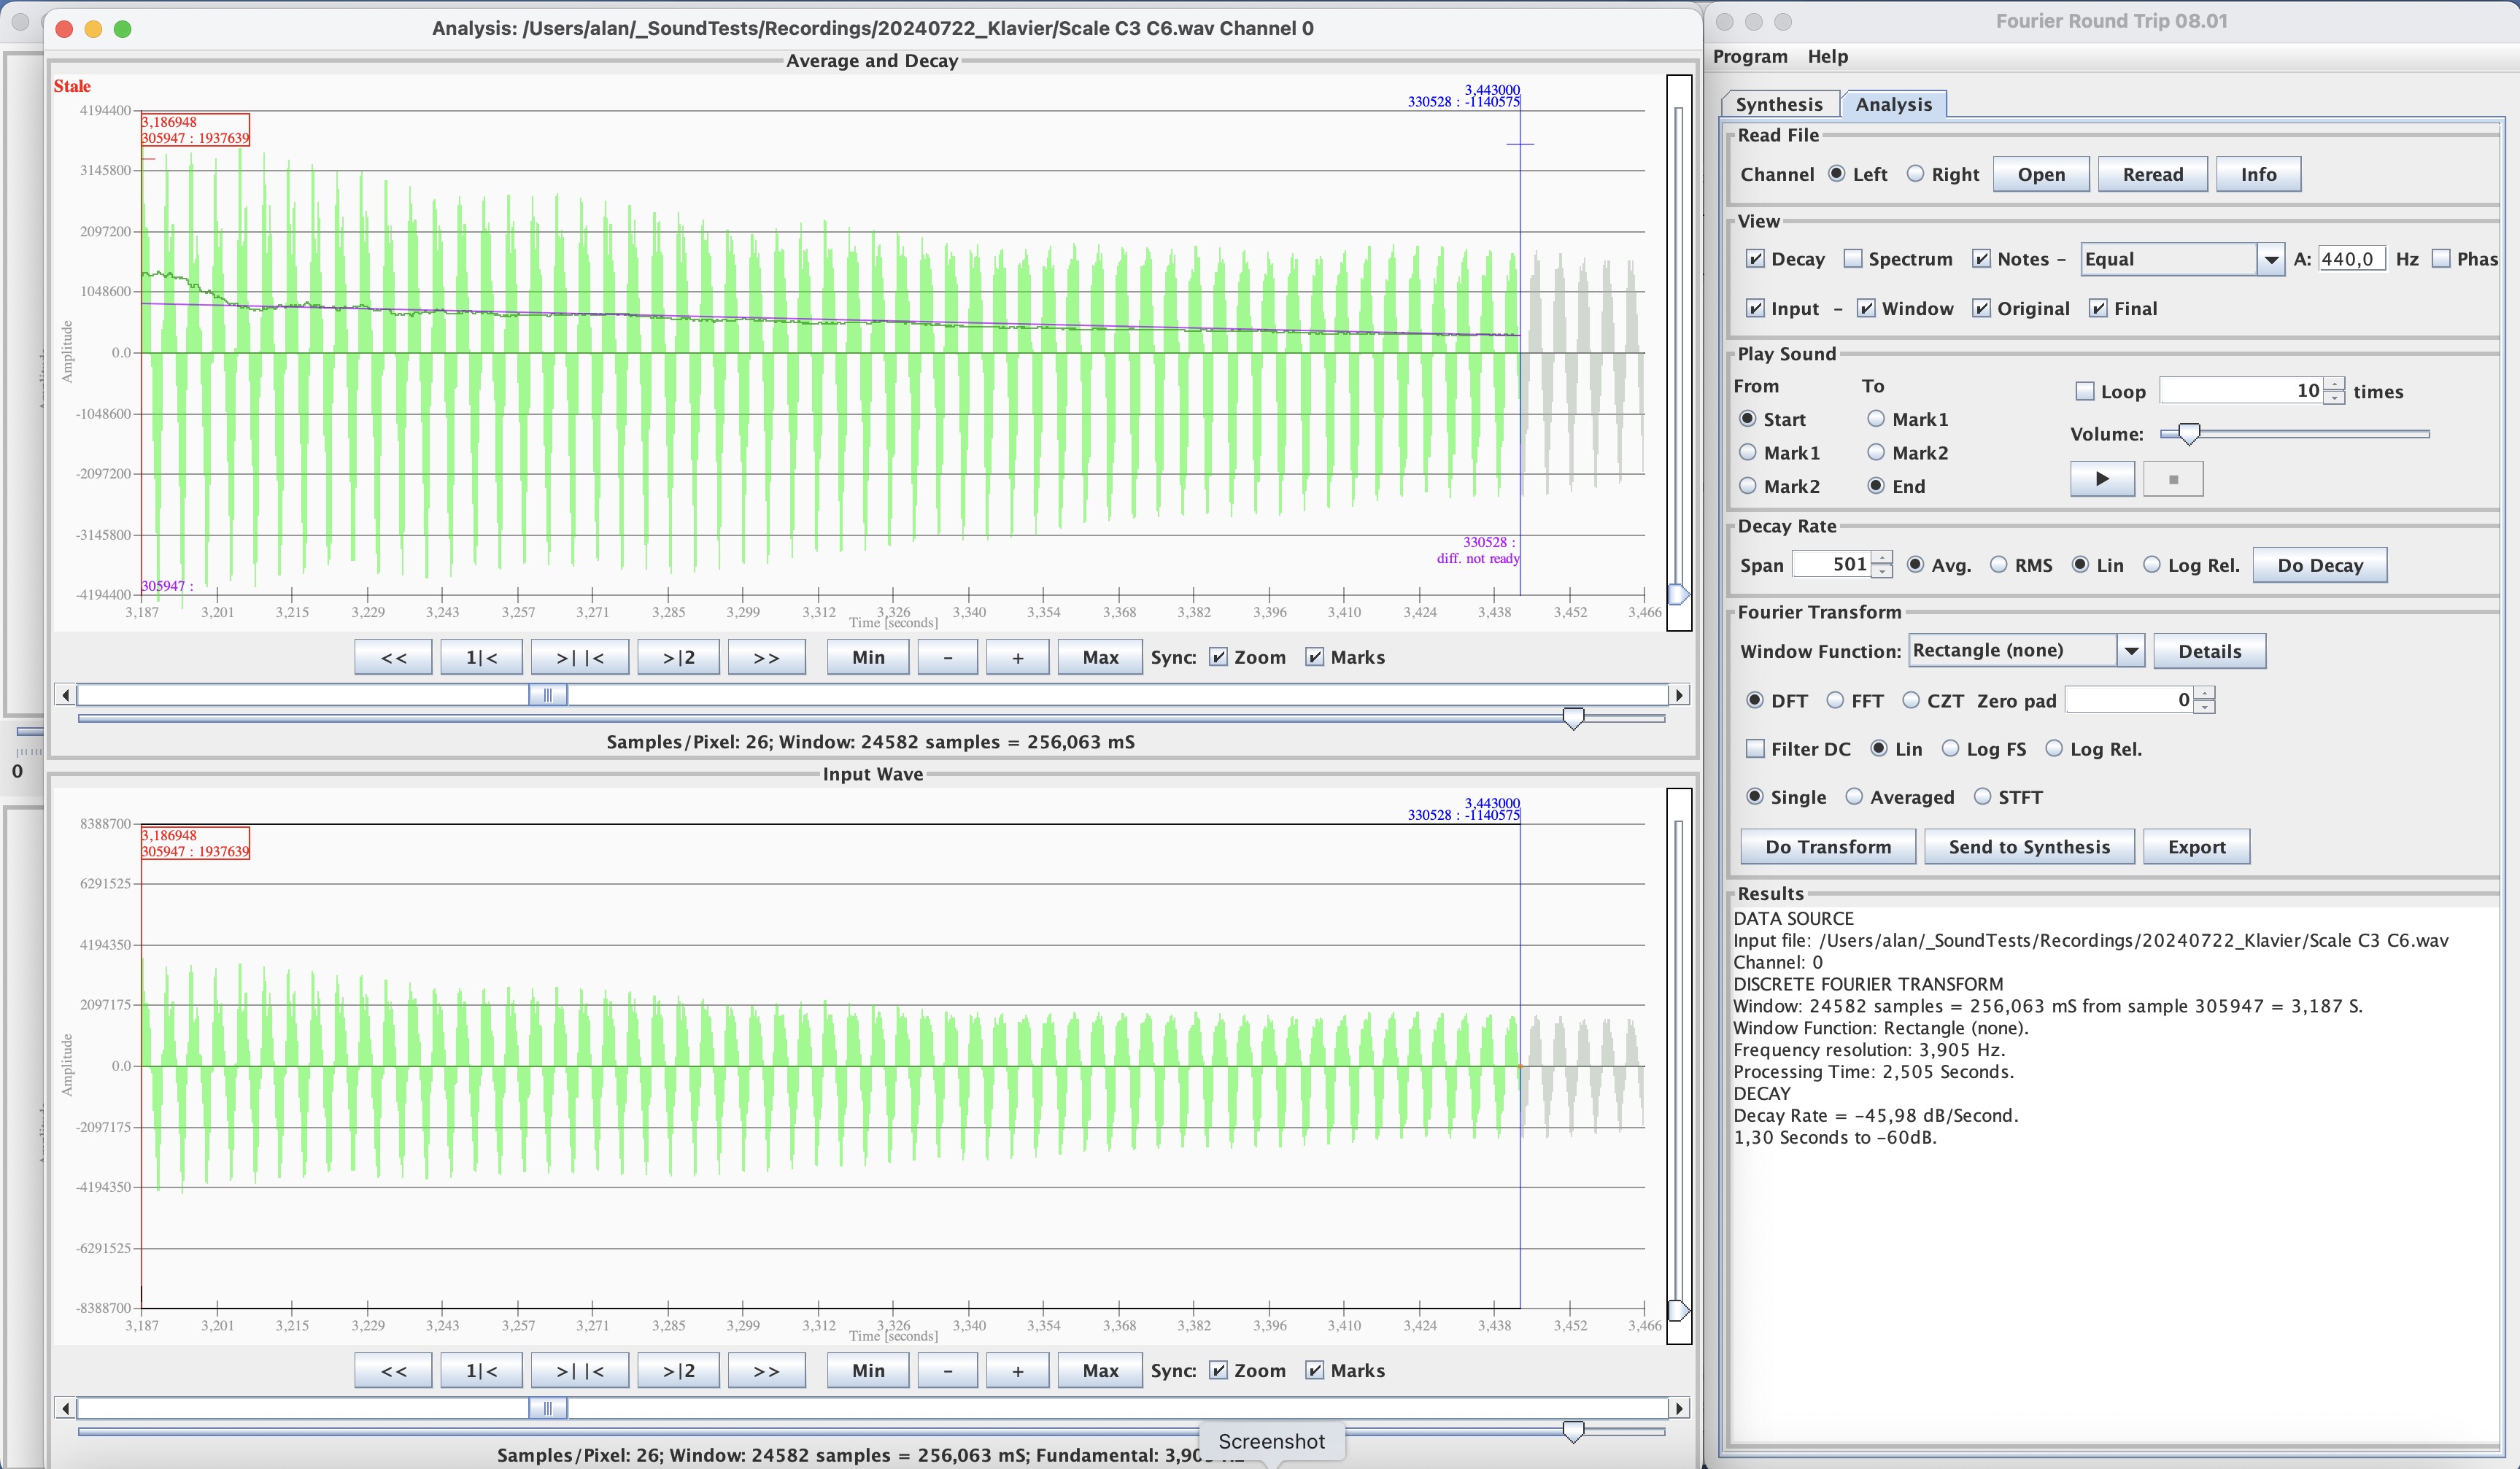Click '1|<' jump to mark 1 in Average and Decay

coord(481,657)
